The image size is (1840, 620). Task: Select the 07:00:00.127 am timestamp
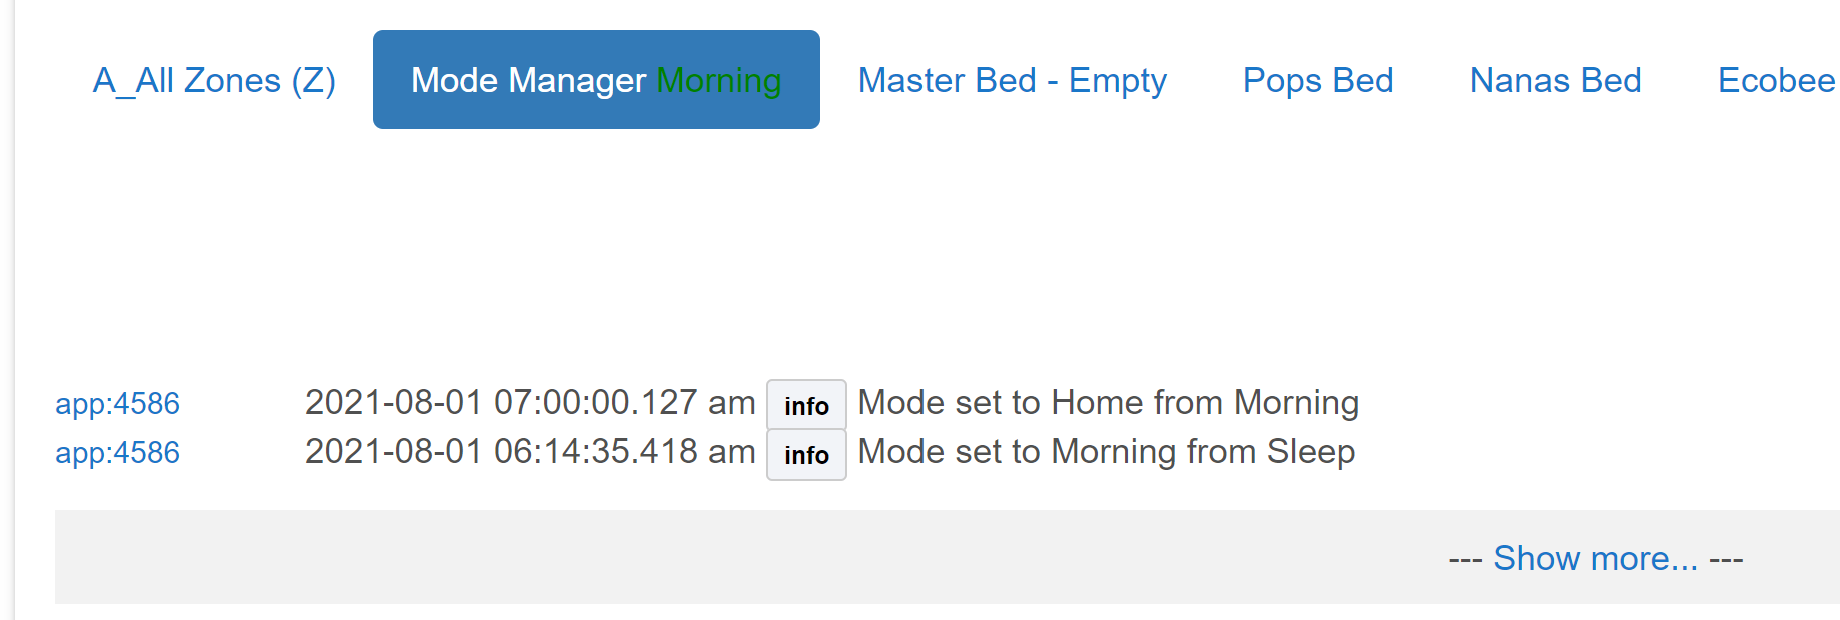pyautogui.click(x=625, y=402)
